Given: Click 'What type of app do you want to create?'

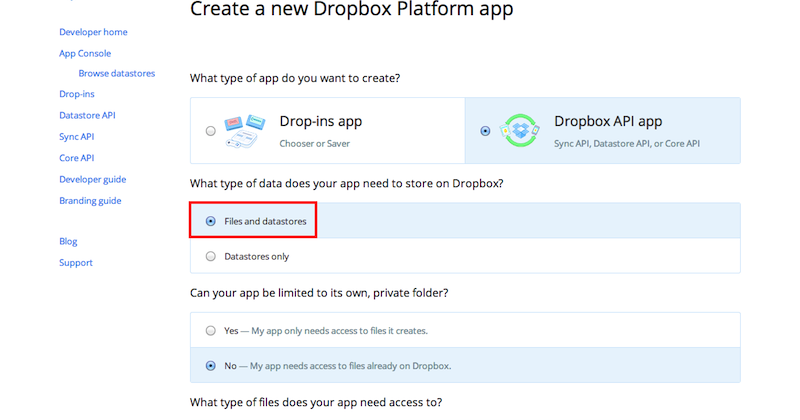Looking at the screenshot, I should click(x=295, y=79).
